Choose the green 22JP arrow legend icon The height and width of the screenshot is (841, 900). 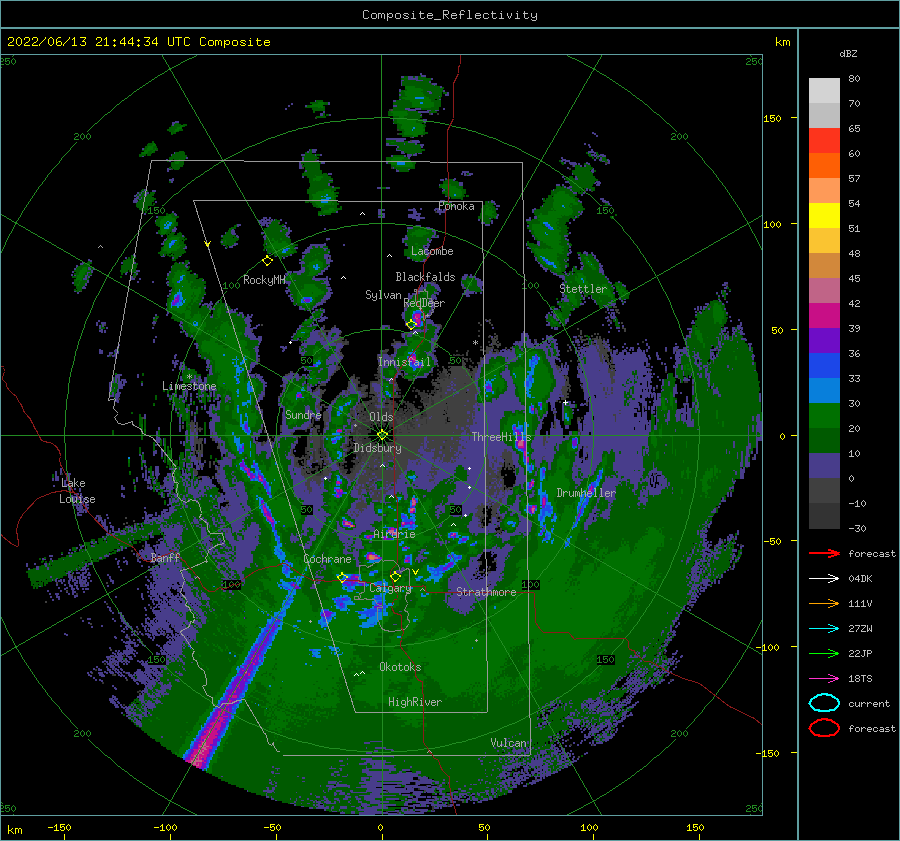coord(824,653)
